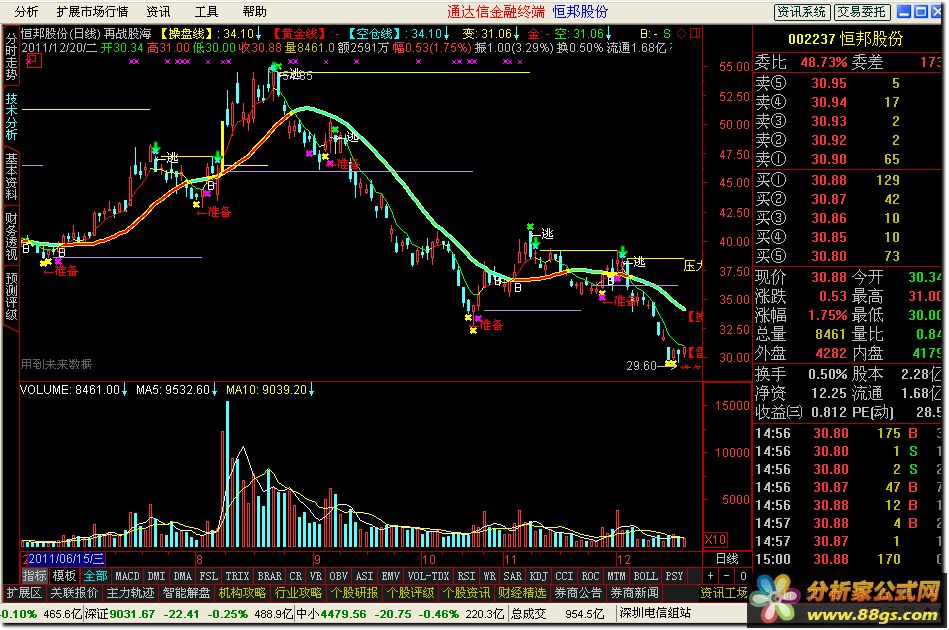Select the CCI indicator

click(565, 576)
